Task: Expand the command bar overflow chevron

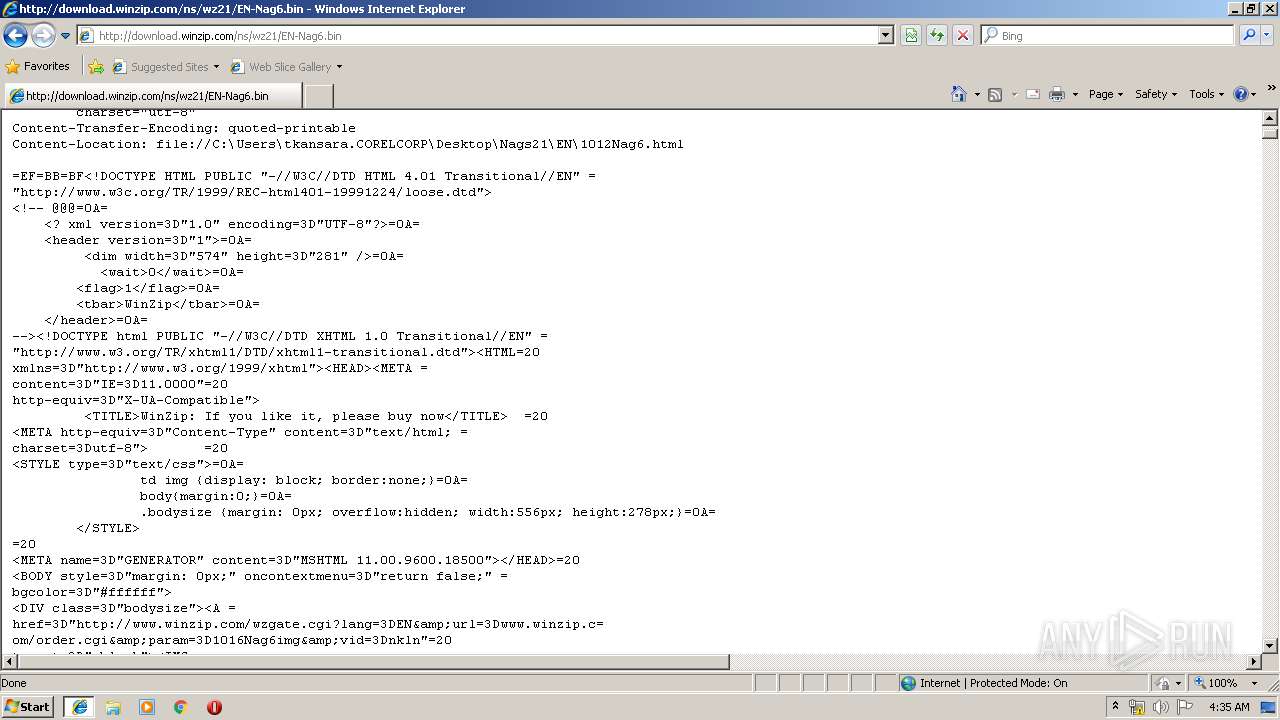Action: click(1272, 89)
